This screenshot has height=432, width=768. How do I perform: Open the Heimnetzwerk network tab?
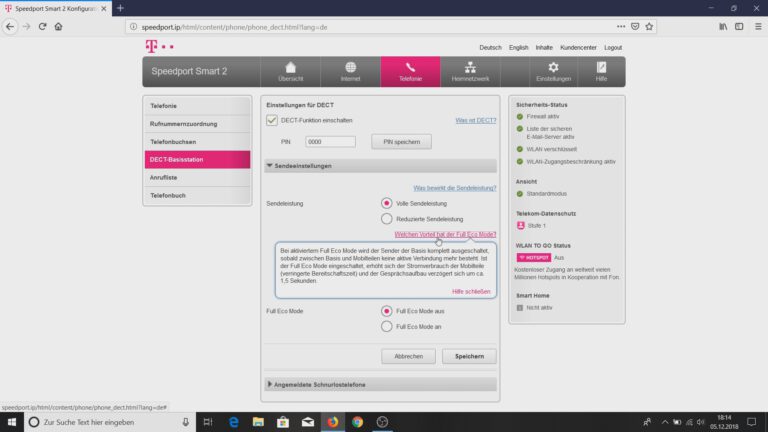470,72
